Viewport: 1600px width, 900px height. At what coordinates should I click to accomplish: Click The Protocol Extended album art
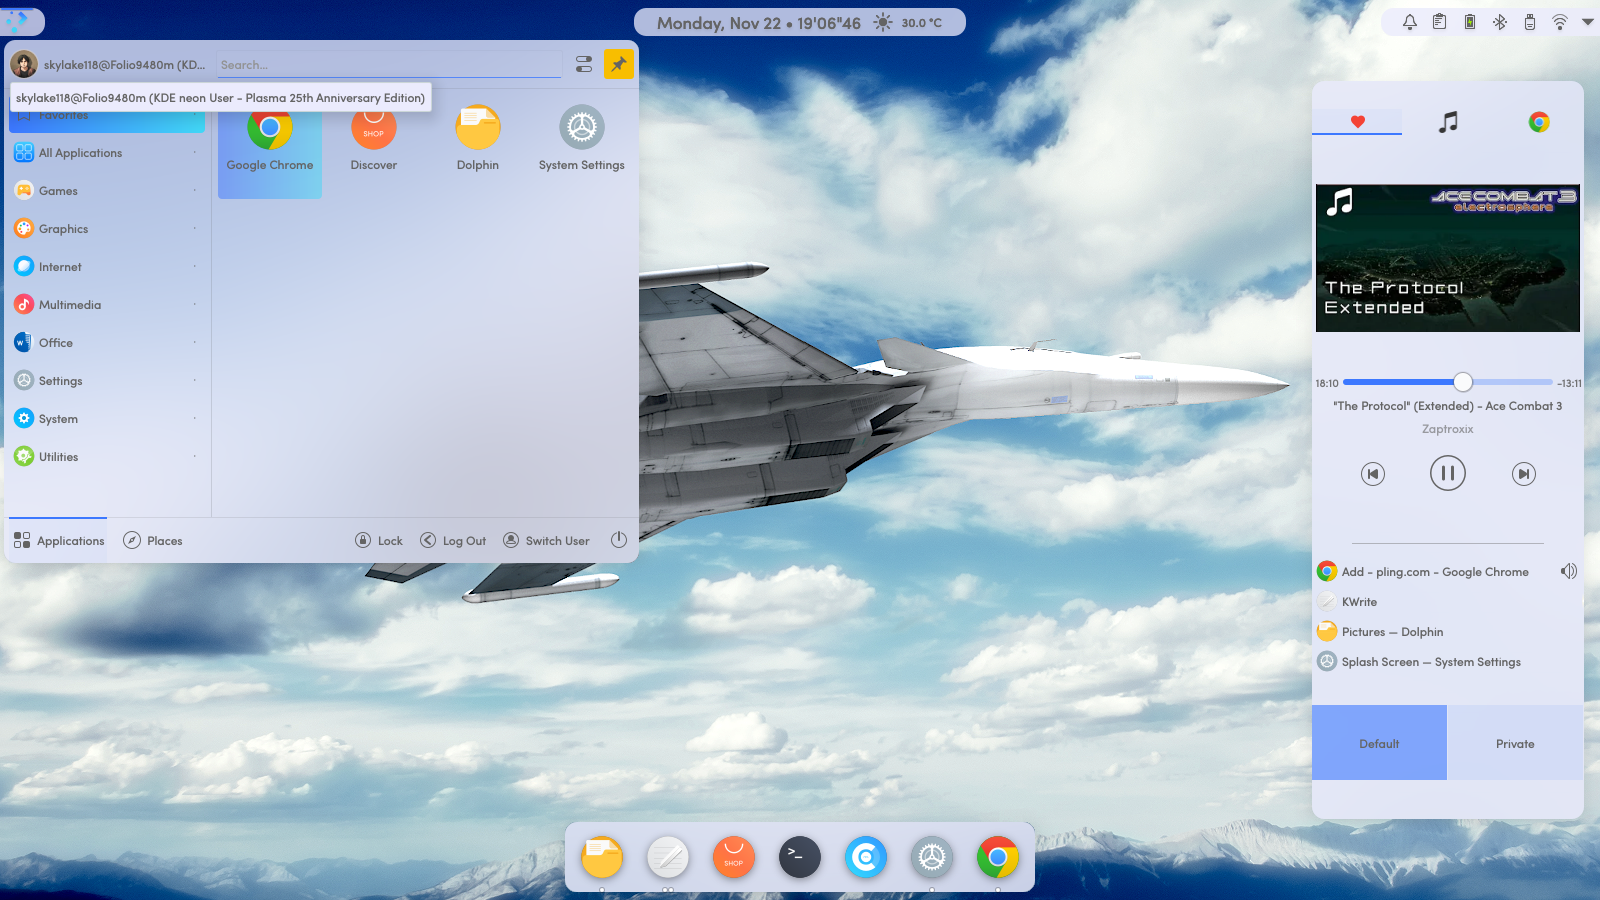tap(1448, 258)
